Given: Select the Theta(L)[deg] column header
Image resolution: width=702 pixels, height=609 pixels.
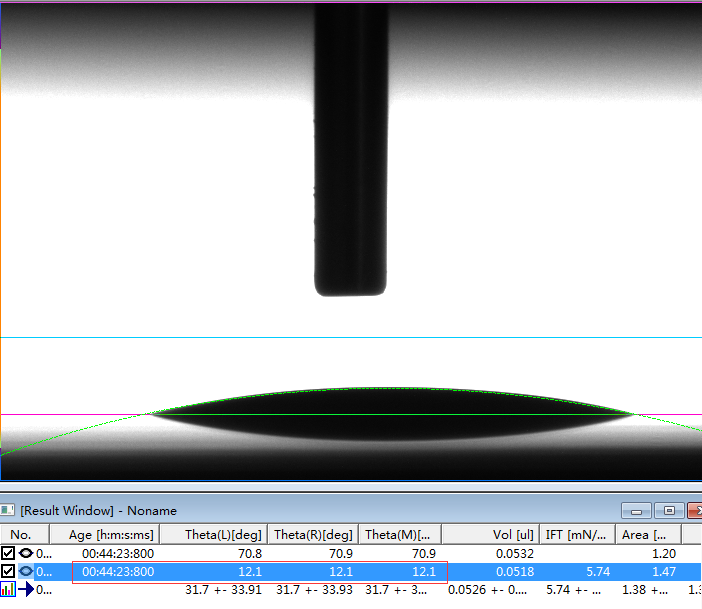Looking at the screenshot, I should tap(221, 535).
